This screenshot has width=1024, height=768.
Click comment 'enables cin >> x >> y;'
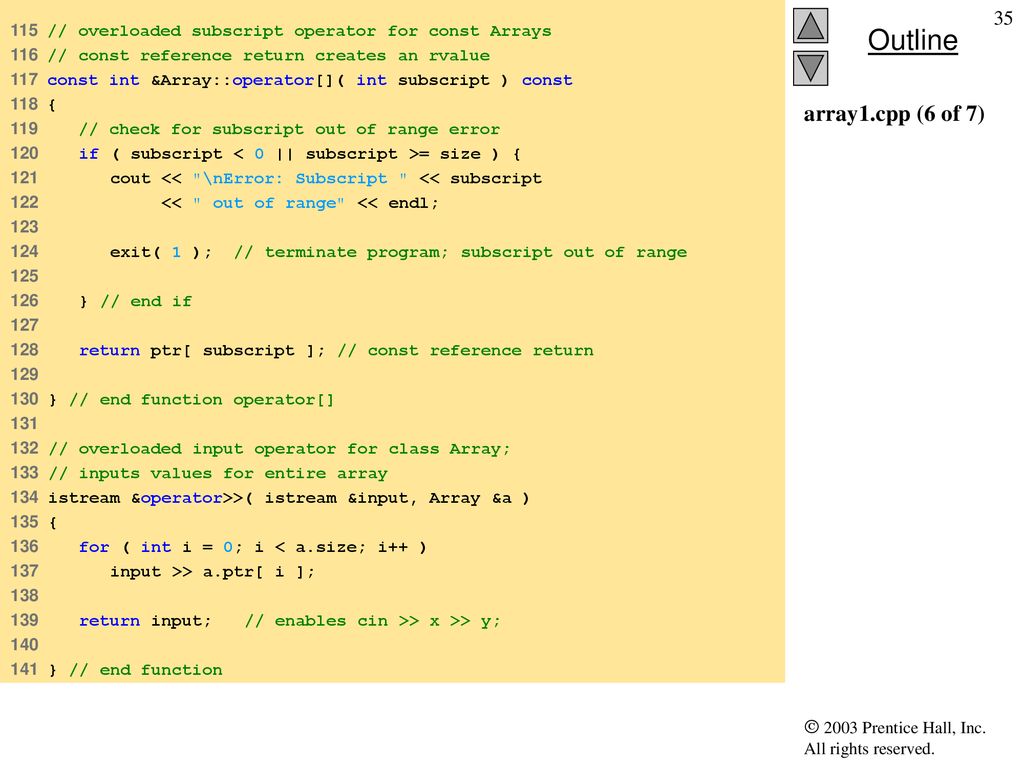372,621
